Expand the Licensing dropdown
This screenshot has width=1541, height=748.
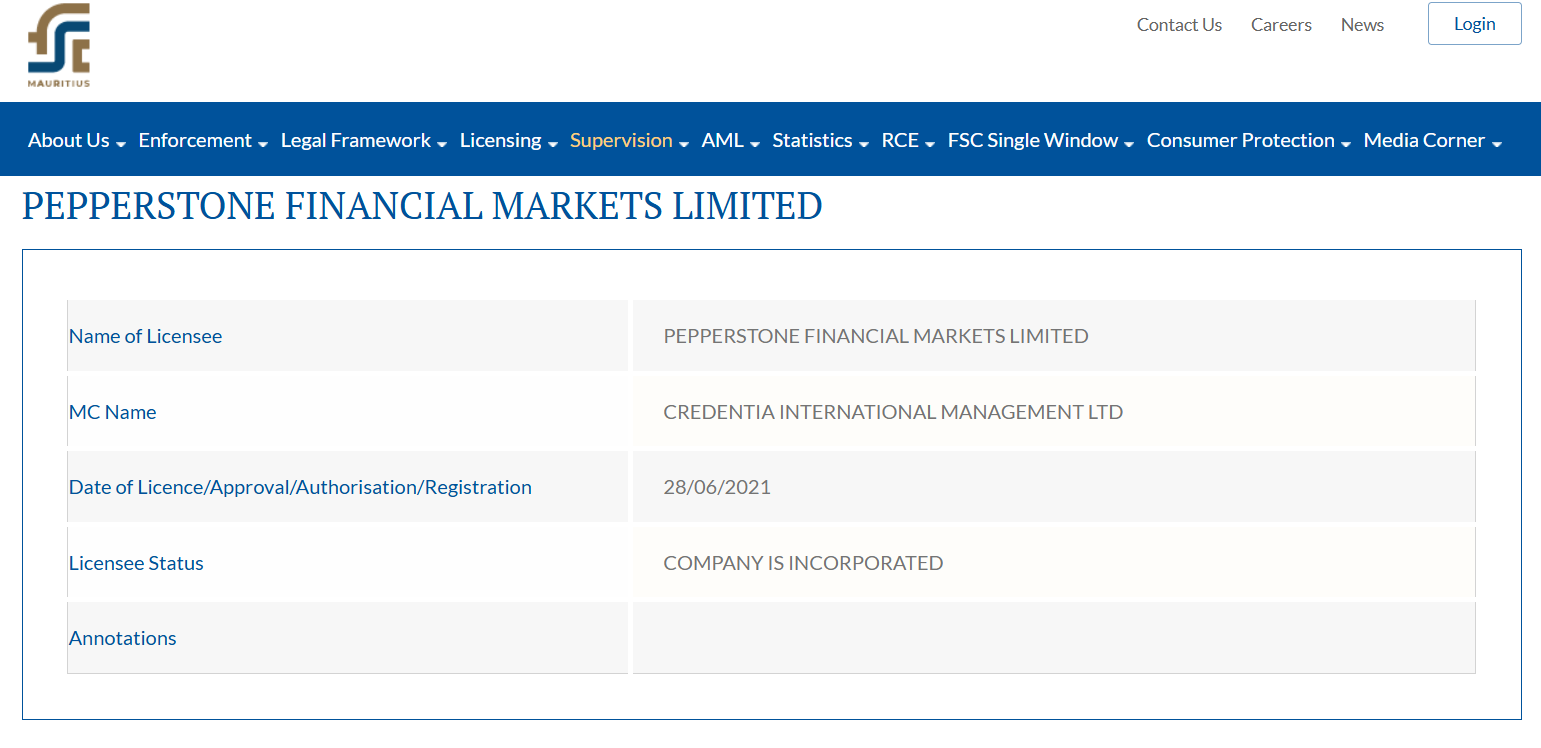(x=508, y=141)
